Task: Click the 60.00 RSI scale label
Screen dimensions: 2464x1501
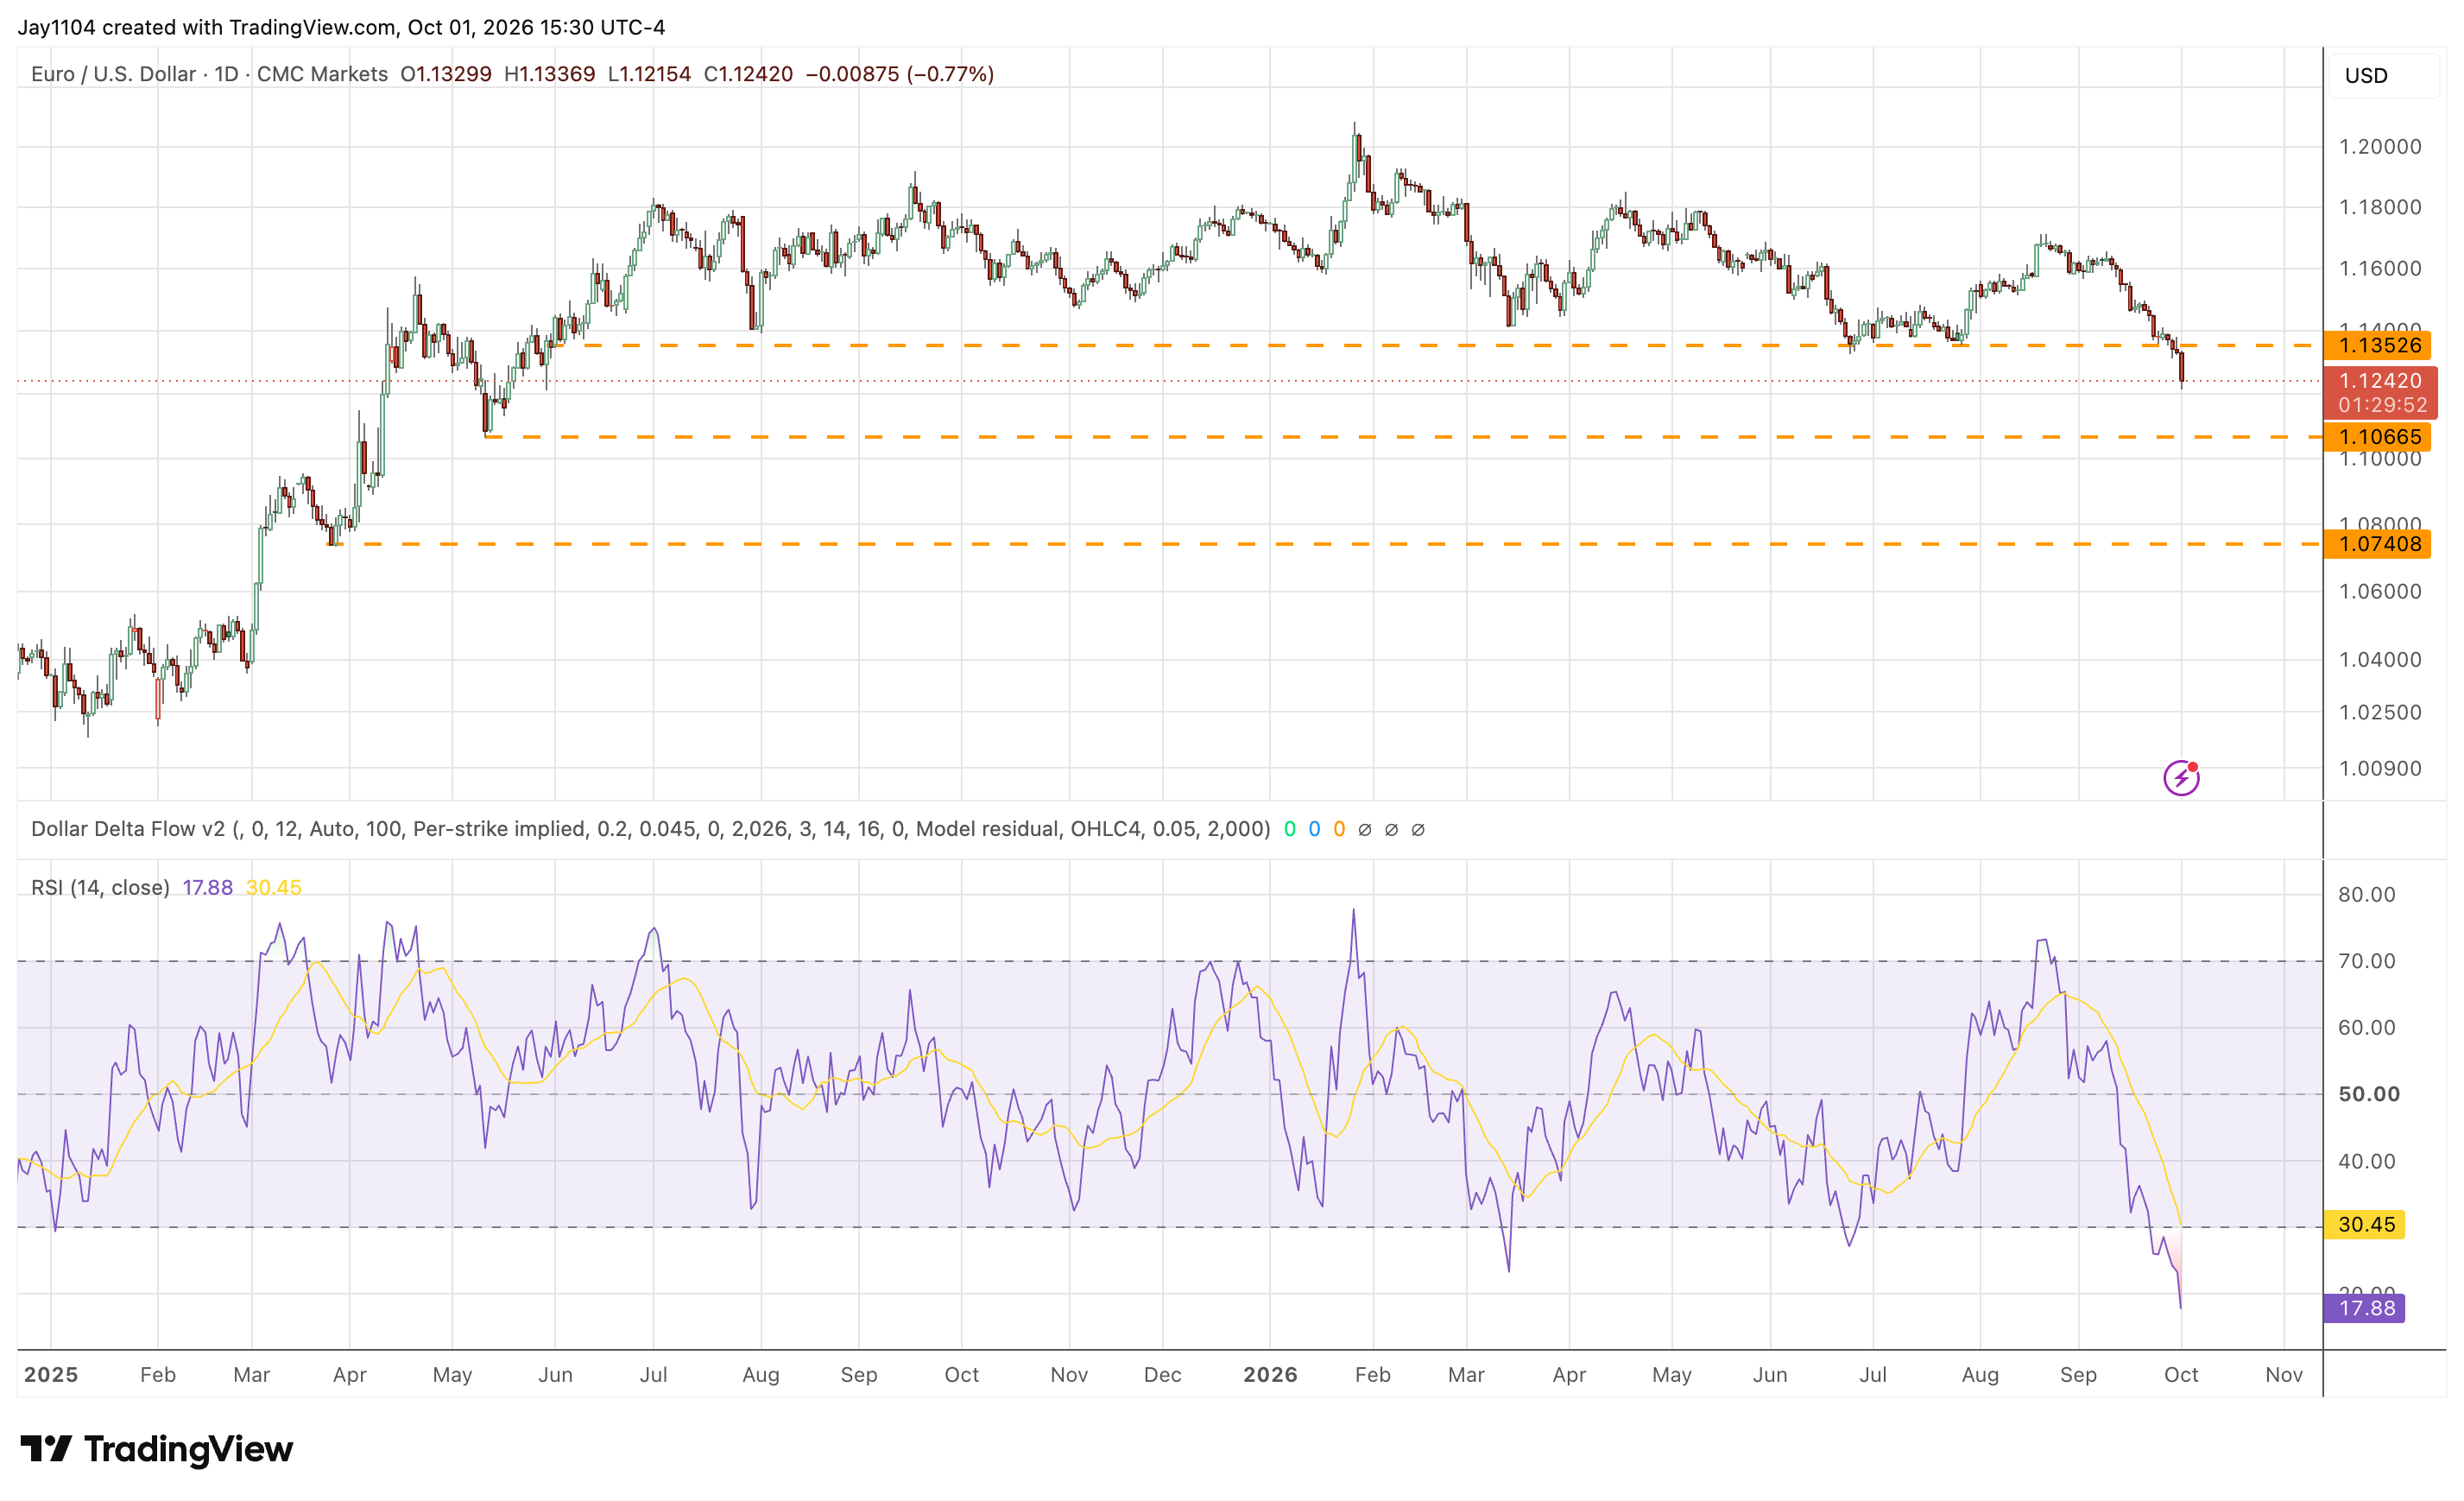Action: (x=2366, y=1027)
